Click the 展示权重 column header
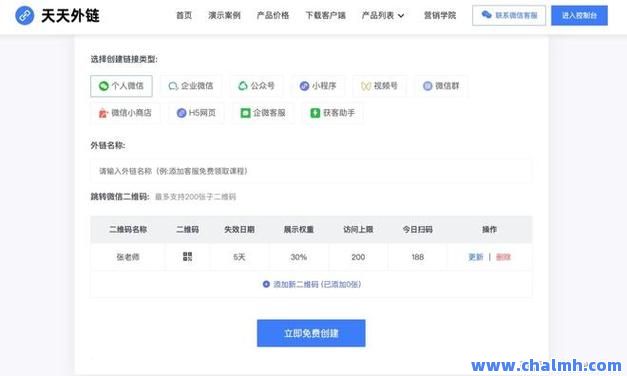This screenshot has width=627, height=376. coord(299,230)
